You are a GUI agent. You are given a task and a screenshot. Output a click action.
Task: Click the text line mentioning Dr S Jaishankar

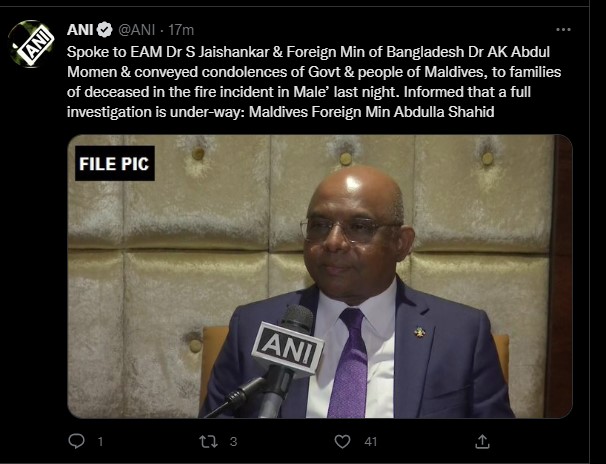pos(308,51)
